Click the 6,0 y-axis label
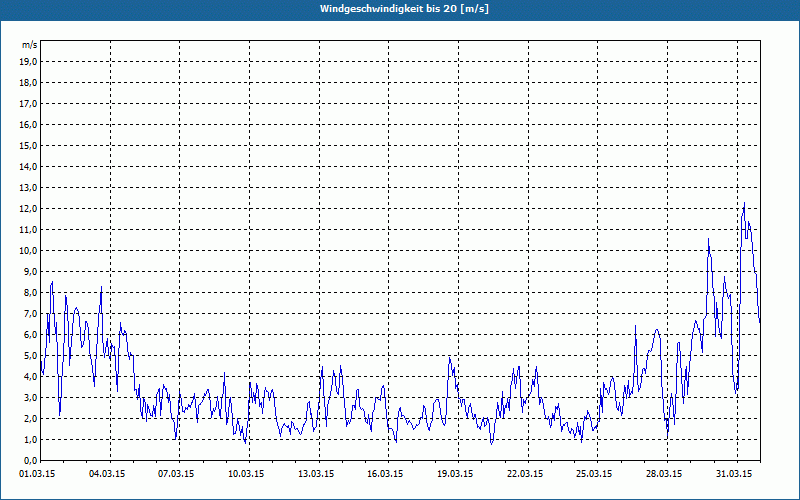 click(30, 335)
